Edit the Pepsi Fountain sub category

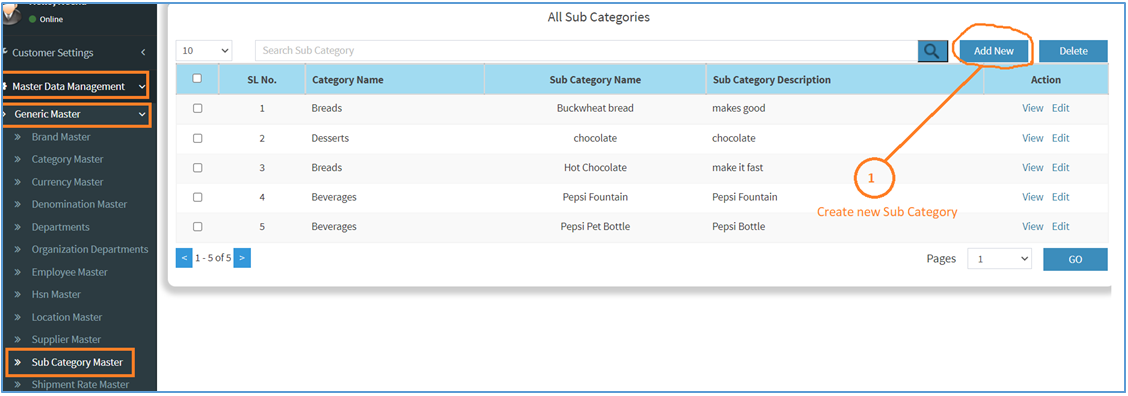pyautogui.click(x=1060, y=197)
